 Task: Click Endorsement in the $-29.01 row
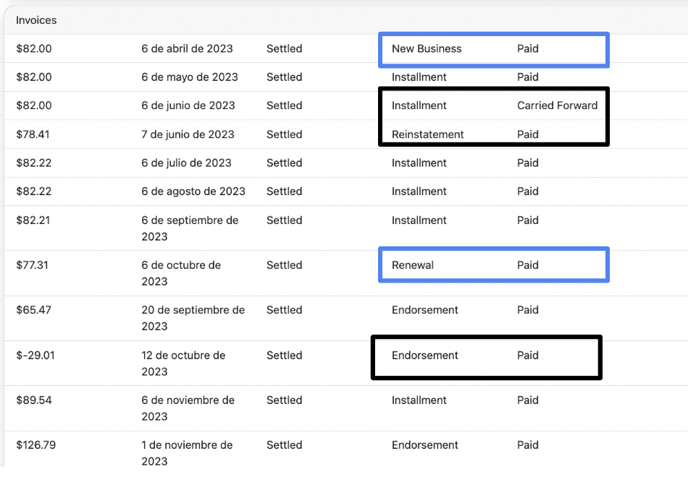click(x=425, y=355)
